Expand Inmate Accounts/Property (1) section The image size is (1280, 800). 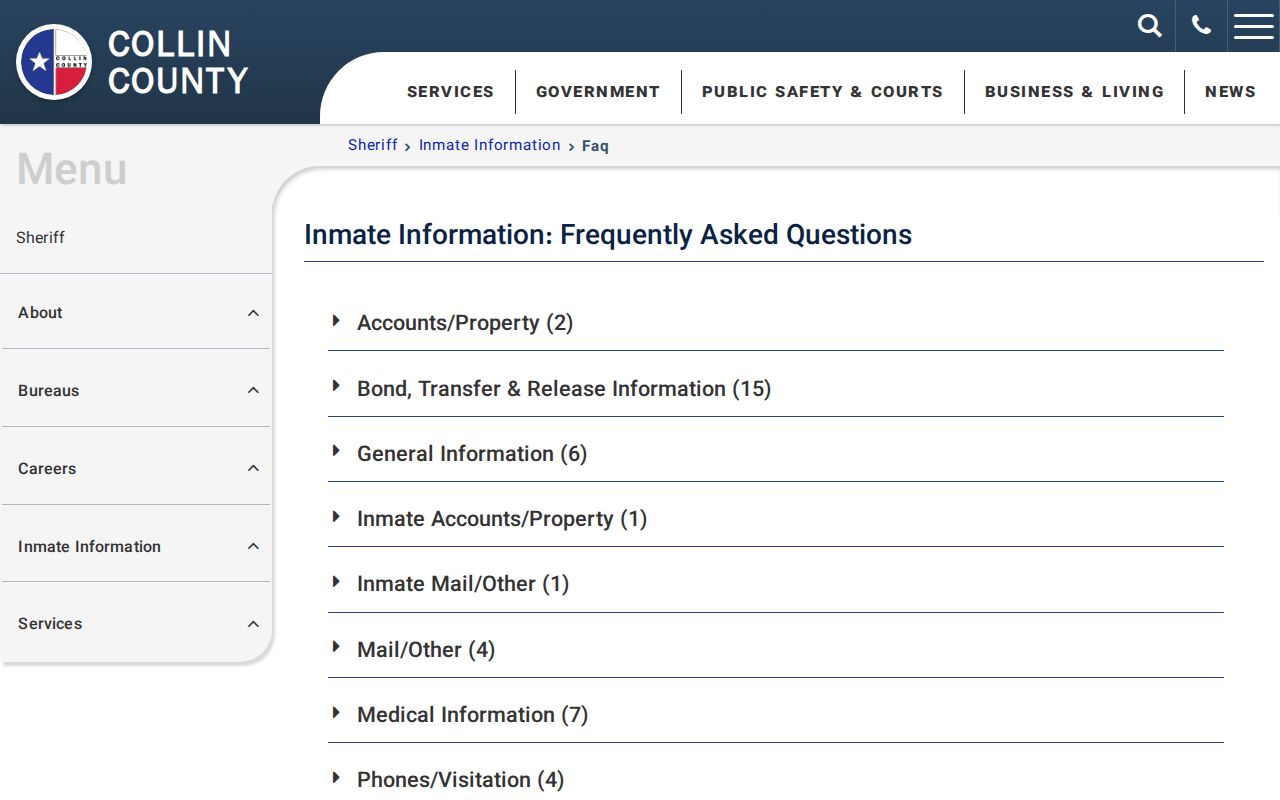click(776, 519)
